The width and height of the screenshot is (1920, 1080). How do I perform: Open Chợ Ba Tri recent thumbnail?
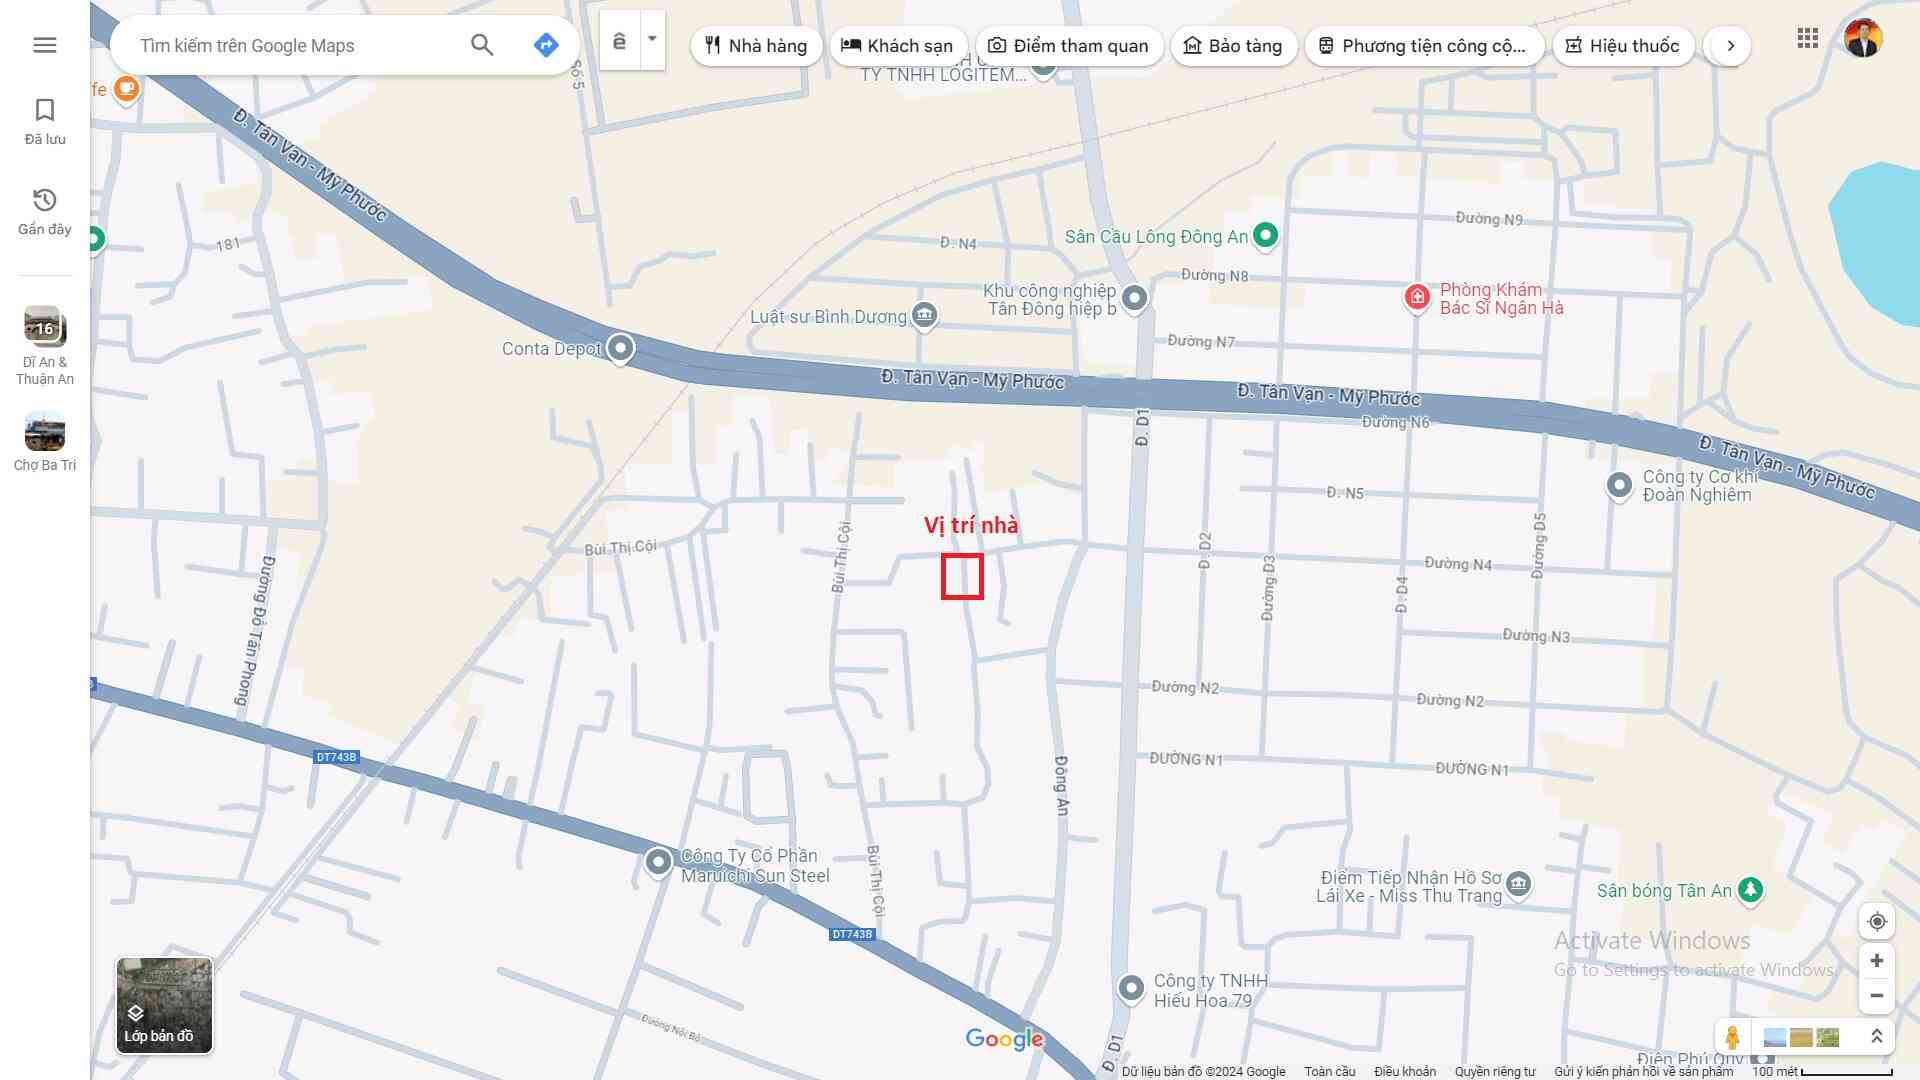tap(45, 432)
